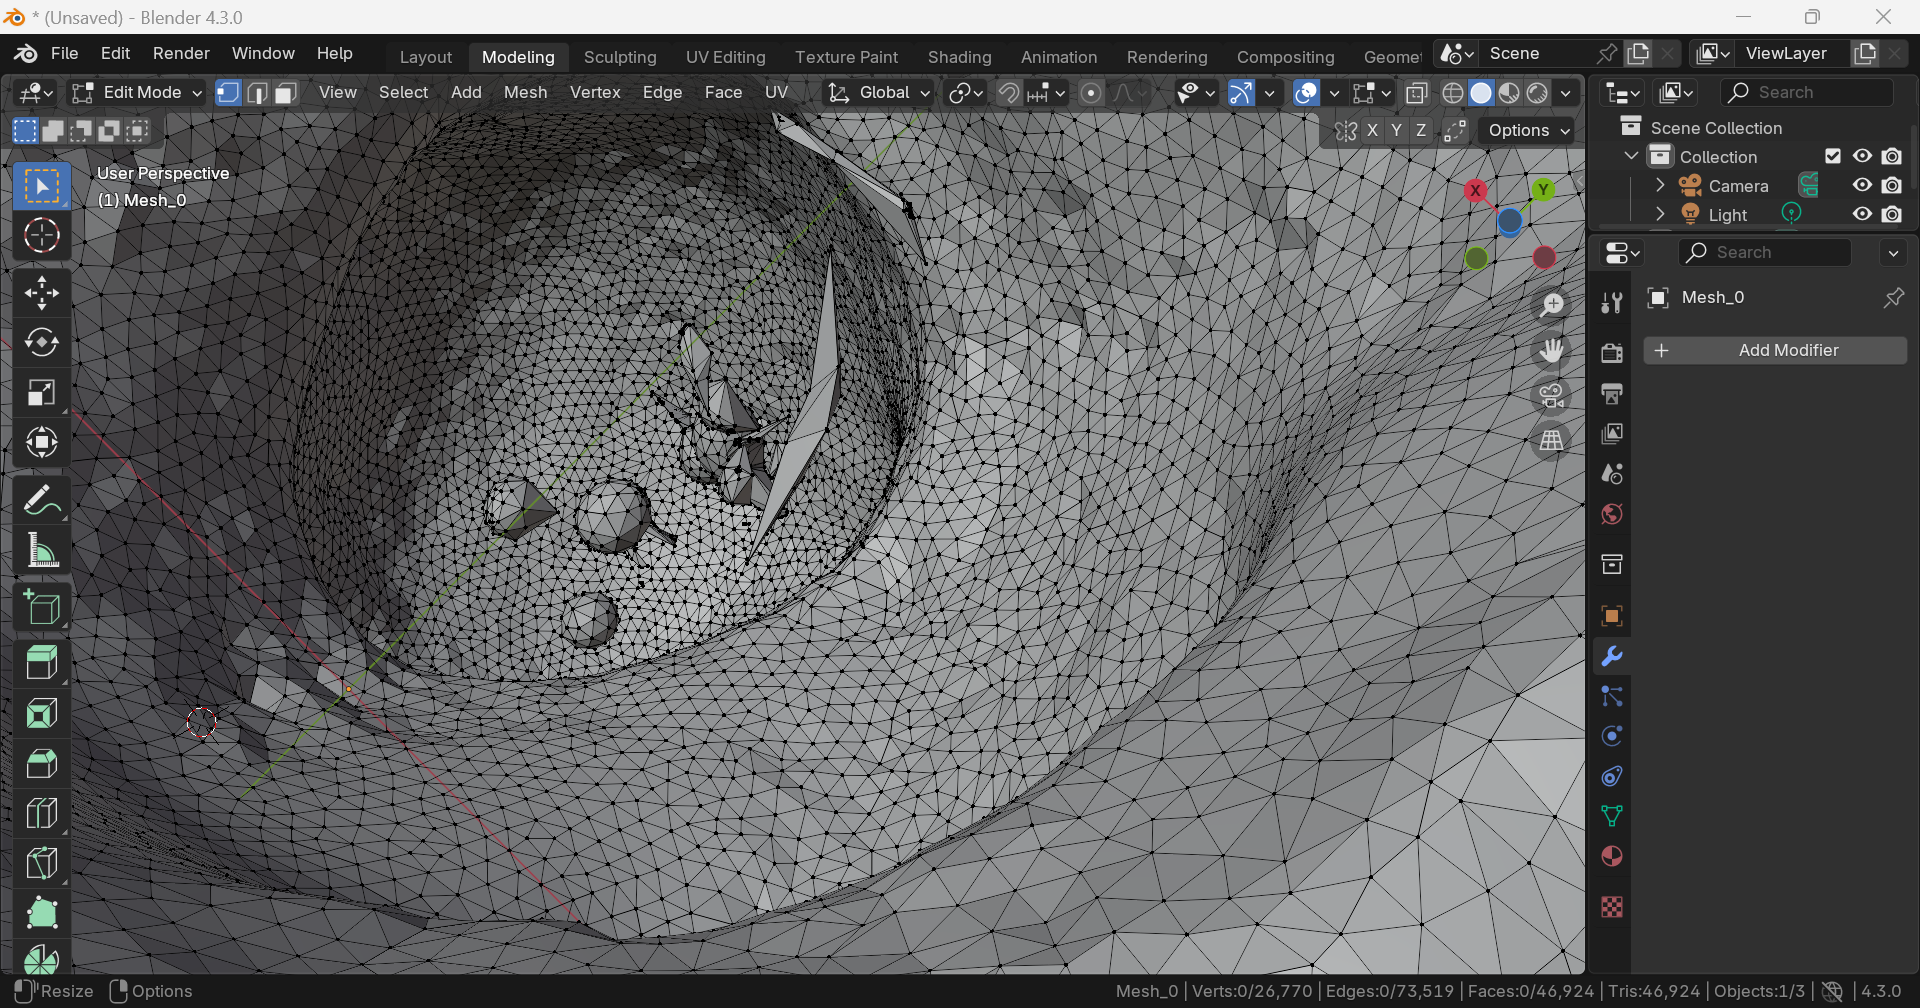Hide the Camera object in outliner
The image size is (1920, 1008).
[x=1861, y=186]
